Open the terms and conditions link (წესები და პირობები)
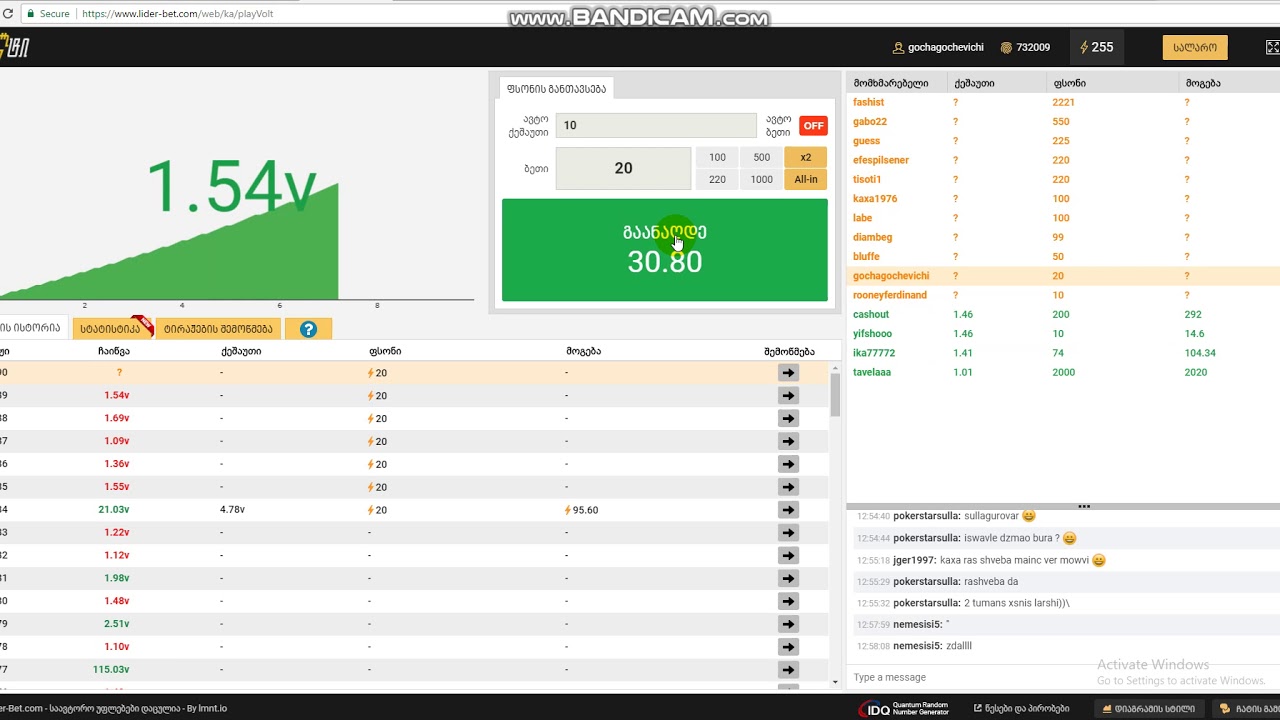Image resolution: width=1280 pixels, height=720 pixels. pos(1021,709)
